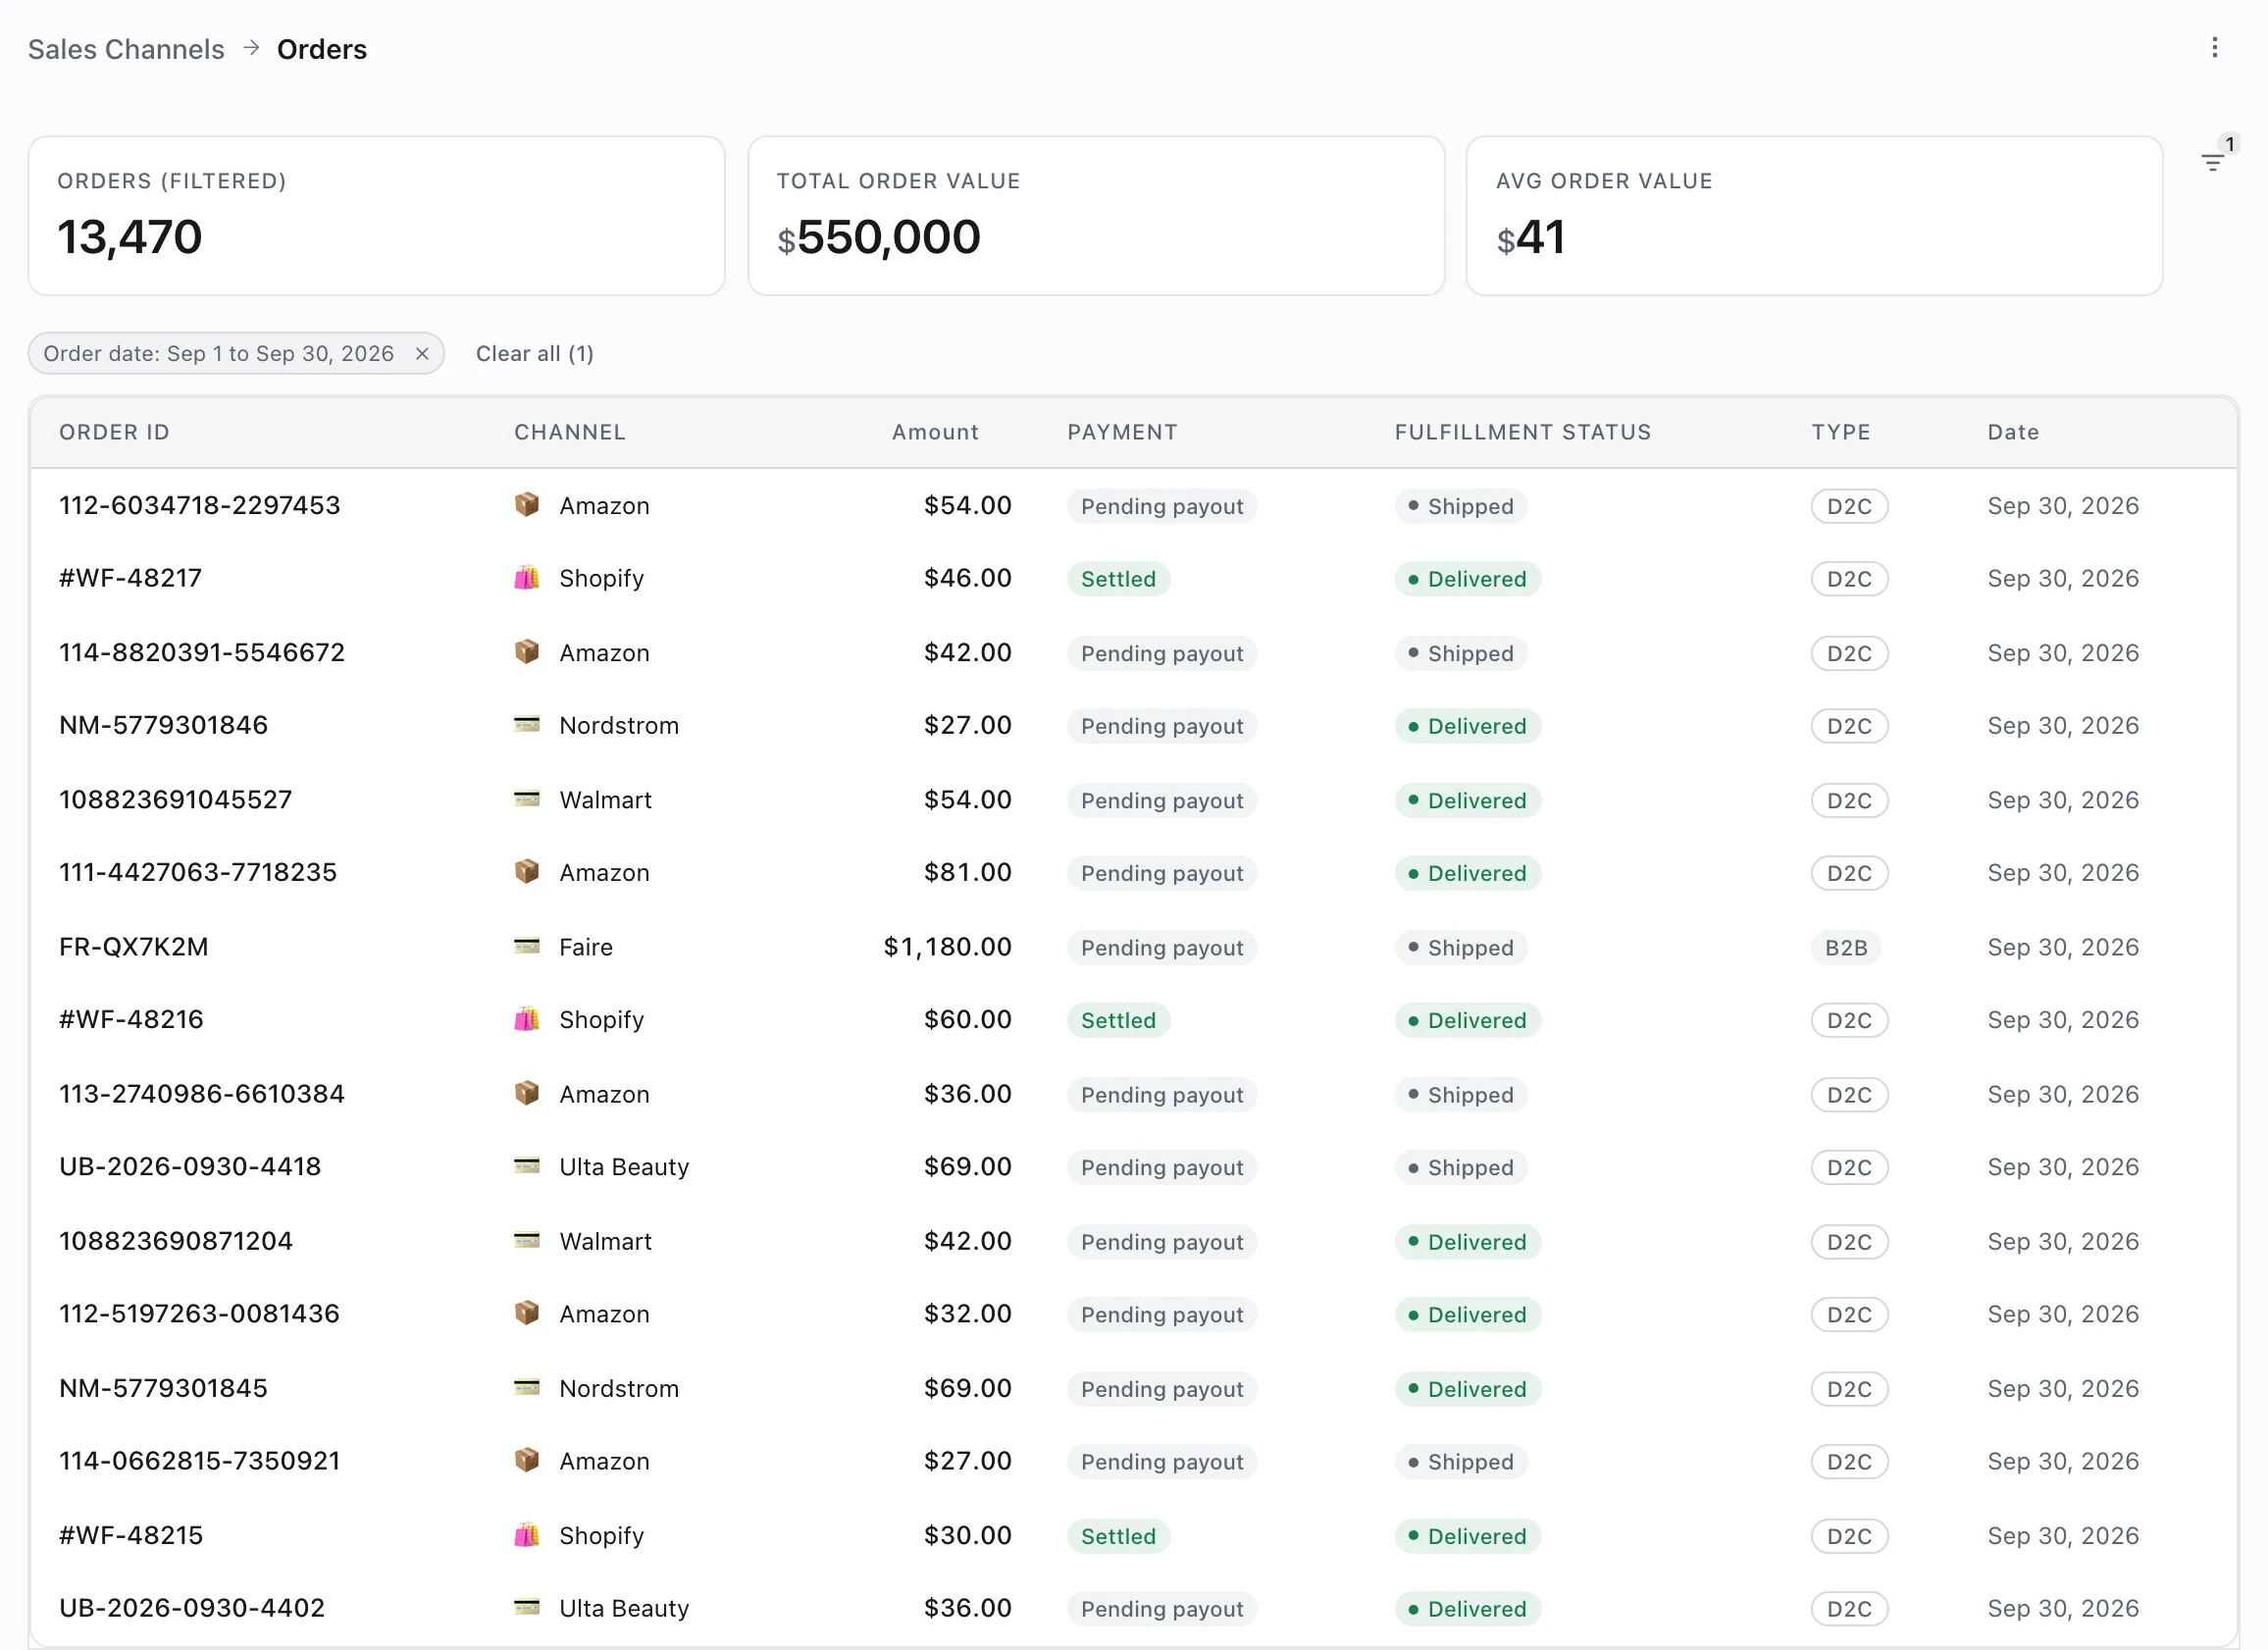Screen dimensions: 2268x1650
Task: Click Nordstrom card icon for NM-5779301845
Action: coord(527,1387)
